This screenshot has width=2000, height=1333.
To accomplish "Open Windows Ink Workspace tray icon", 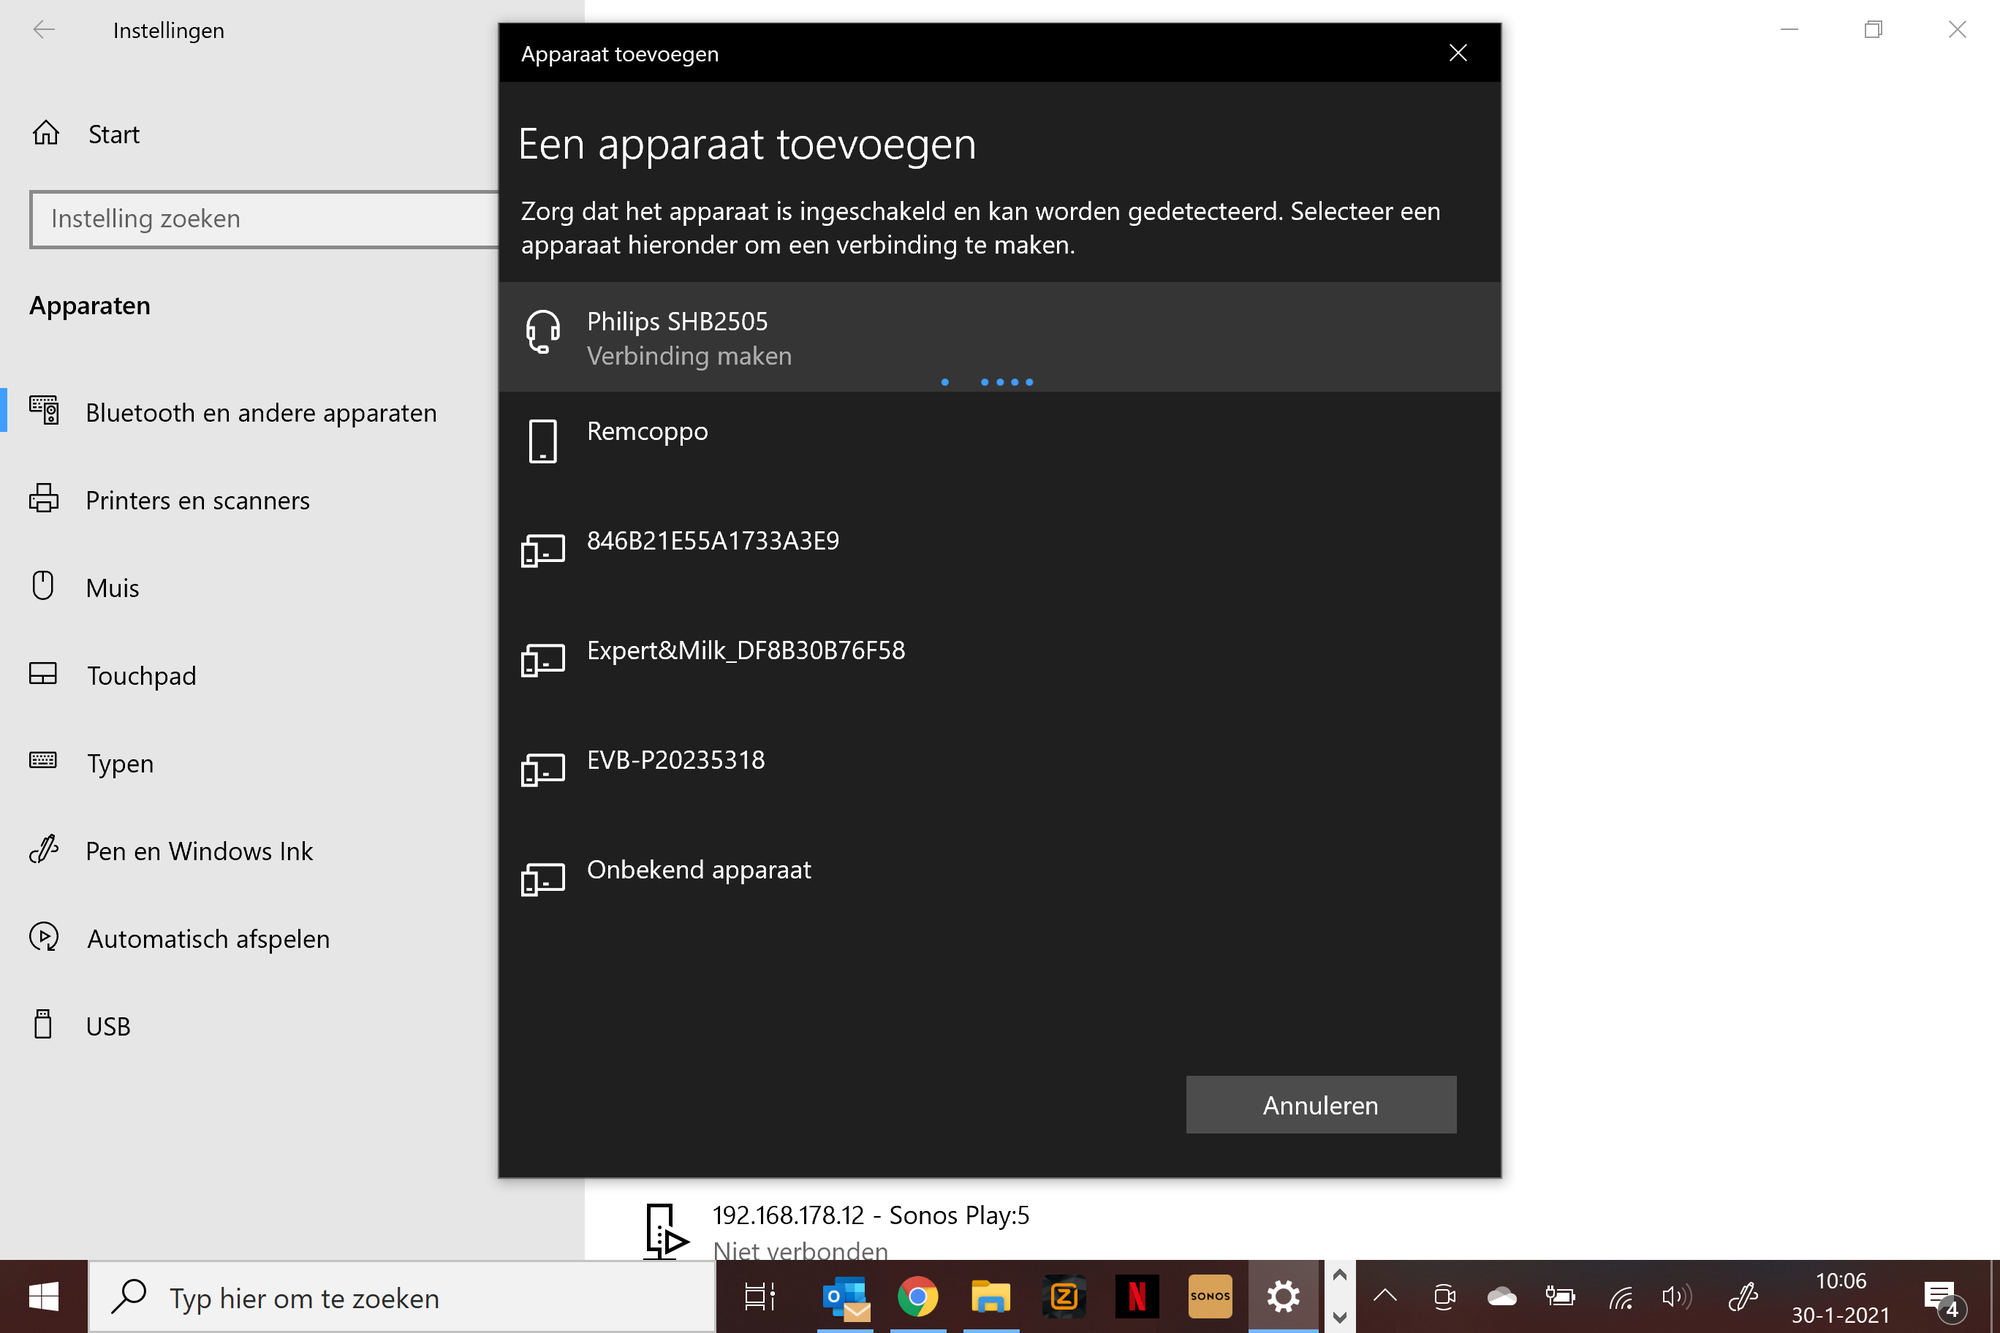I will (x=1743, y=1297).
